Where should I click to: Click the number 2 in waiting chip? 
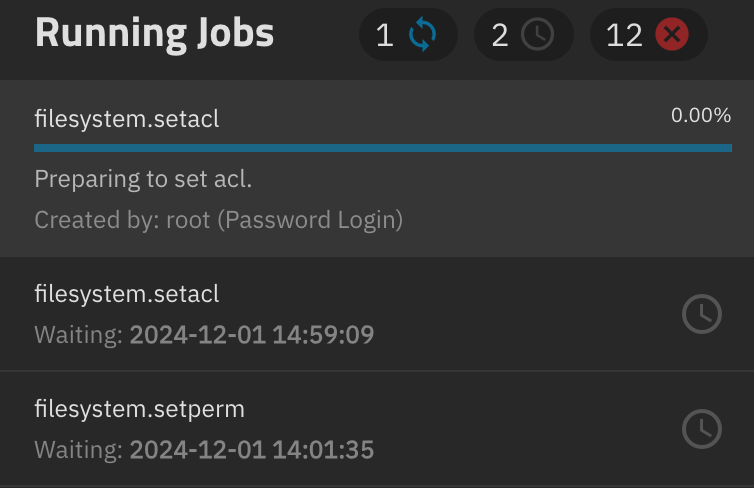500,35
